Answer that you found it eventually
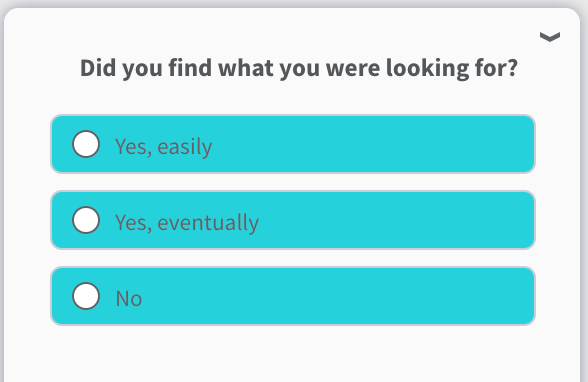This screenshot has width=588, height=382. 292,220
